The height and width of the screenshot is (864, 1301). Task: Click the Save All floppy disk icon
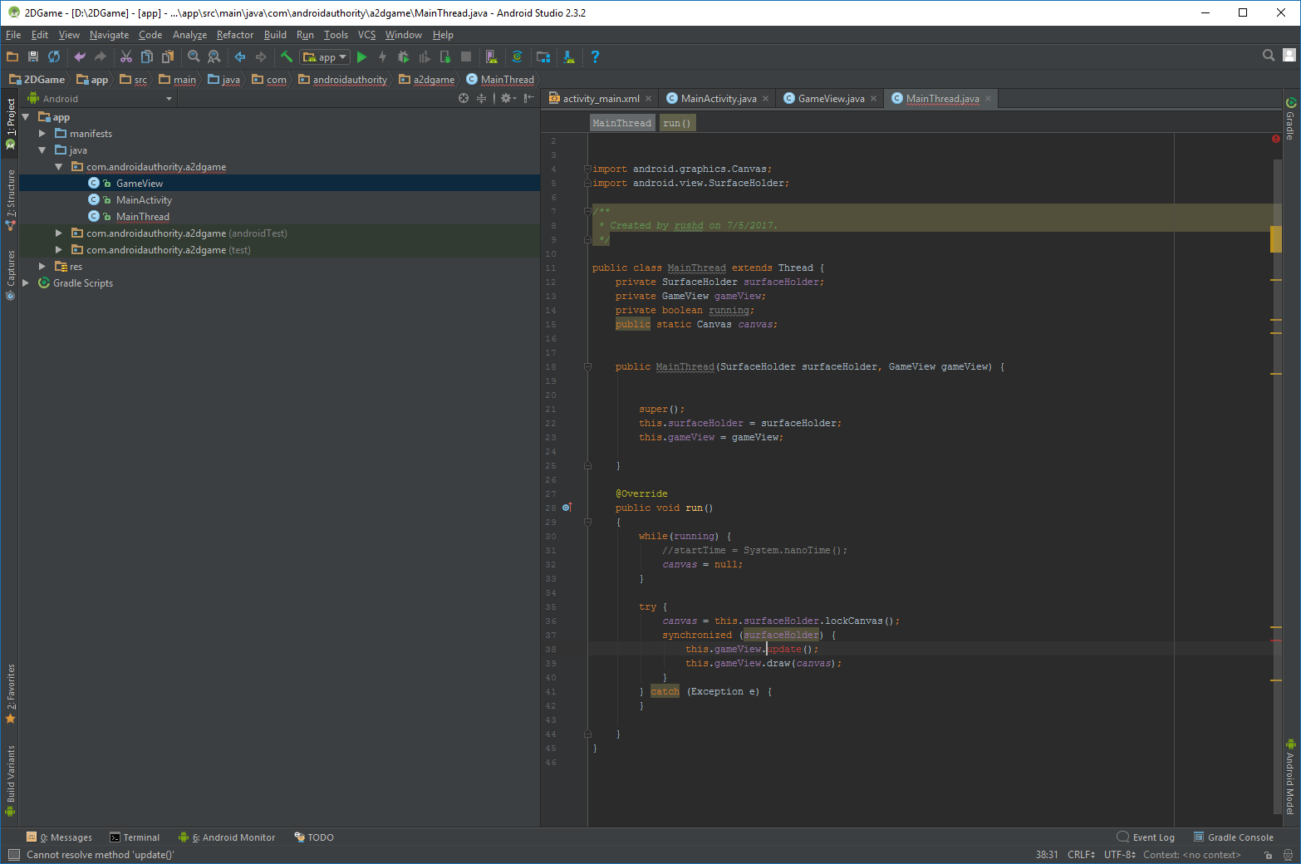tap(33, 57)
